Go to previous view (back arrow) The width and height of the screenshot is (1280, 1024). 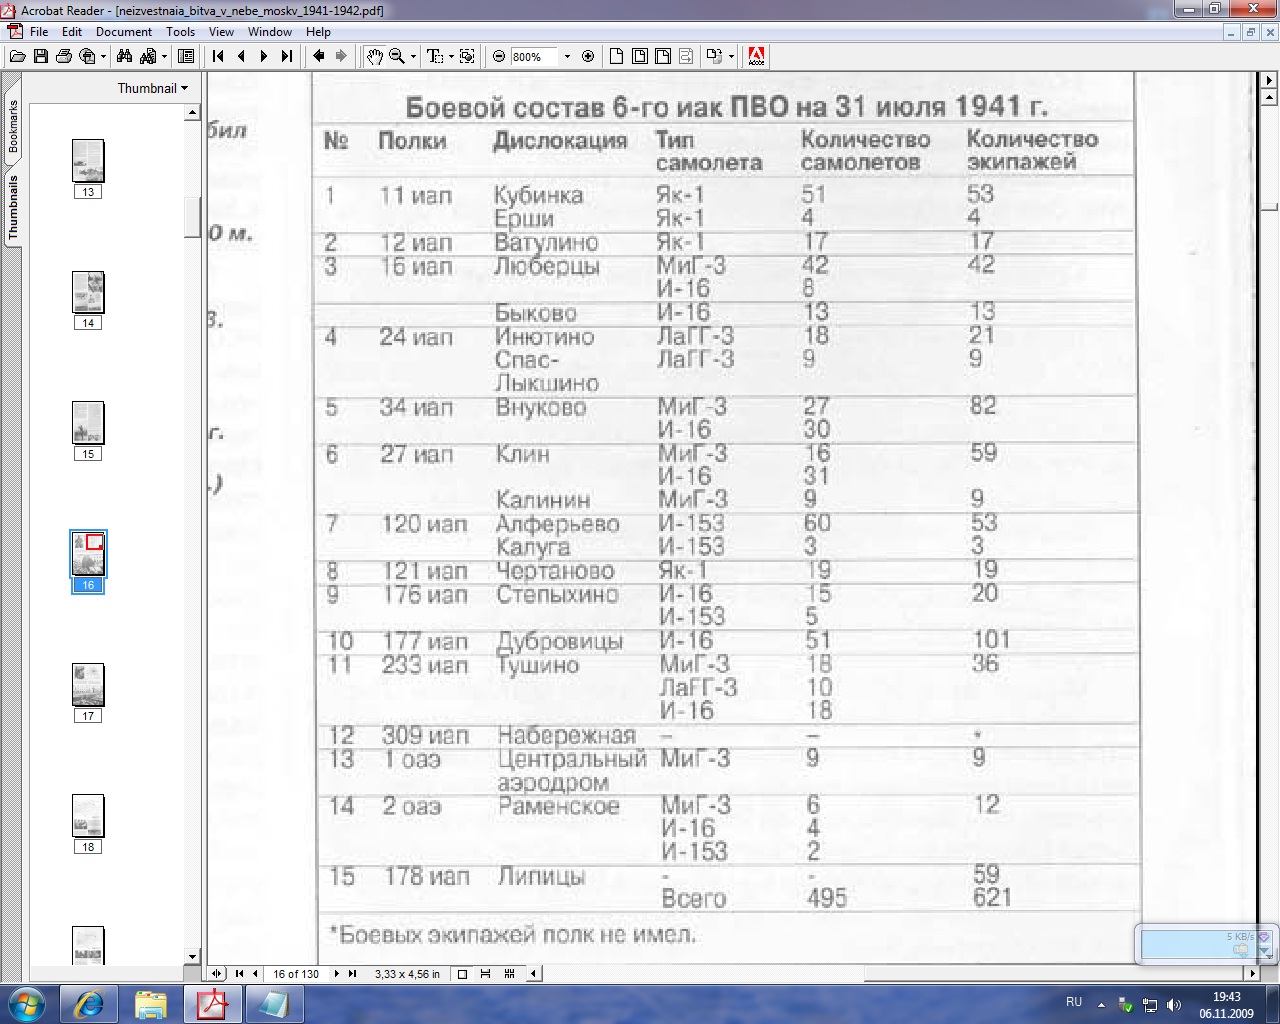(319, 57)
